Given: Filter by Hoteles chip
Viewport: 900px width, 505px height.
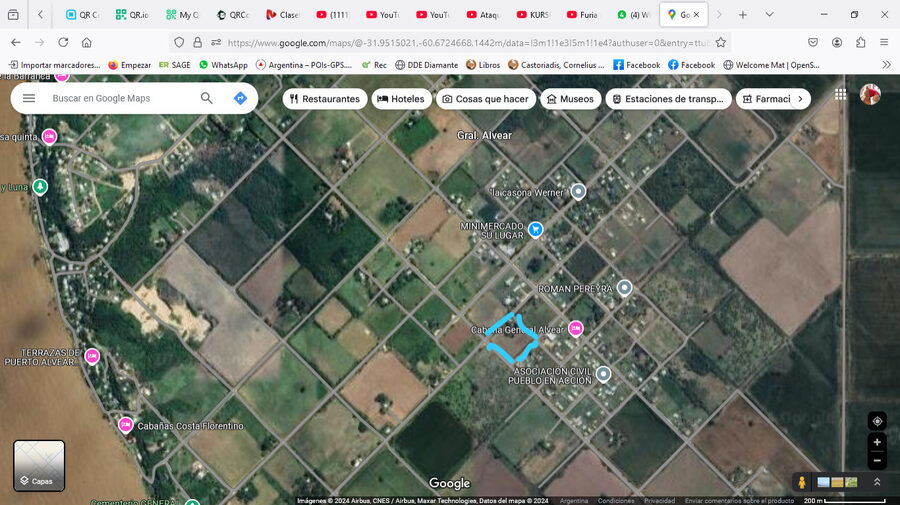Looking at the screenshot, I should pos(401,99).
